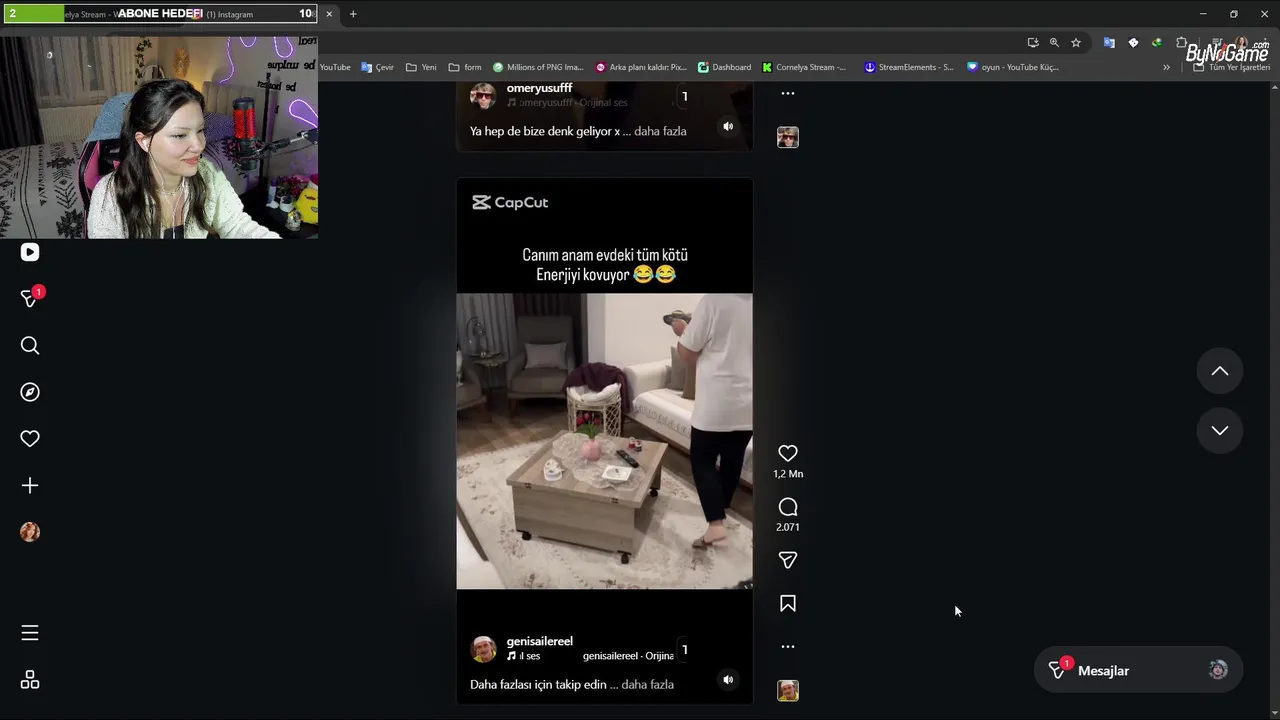Share the genisailereel reel via send icon

pyautogui.click(x=788, y=560)
